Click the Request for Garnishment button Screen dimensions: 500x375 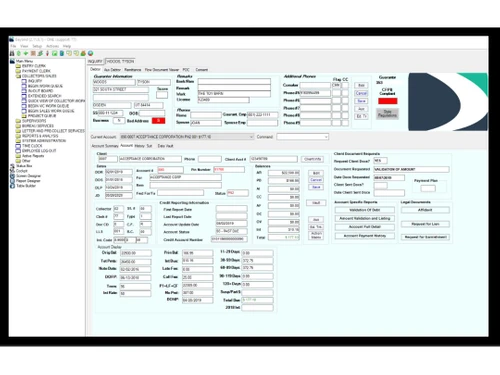pyautogui.click(x=425, y=237)
